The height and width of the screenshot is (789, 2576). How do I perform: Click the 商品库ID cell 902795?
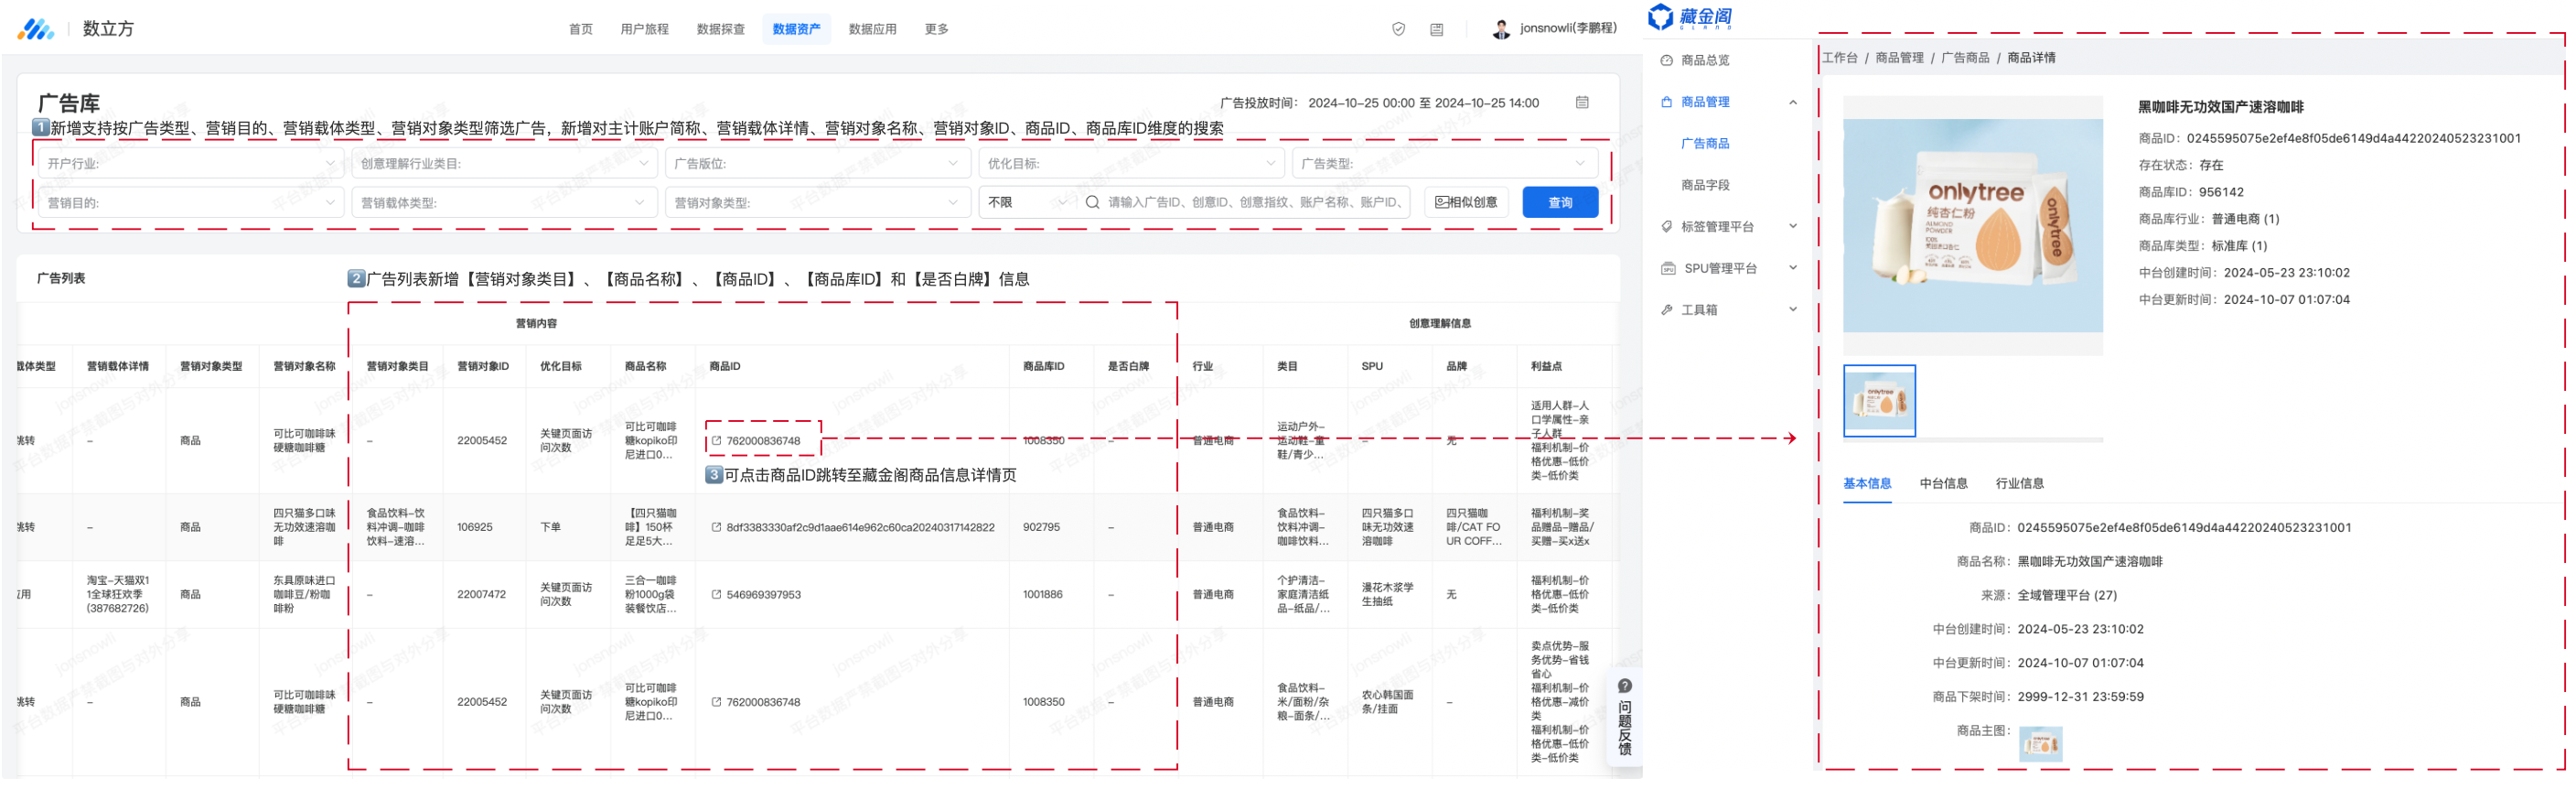pos(1041,527)
